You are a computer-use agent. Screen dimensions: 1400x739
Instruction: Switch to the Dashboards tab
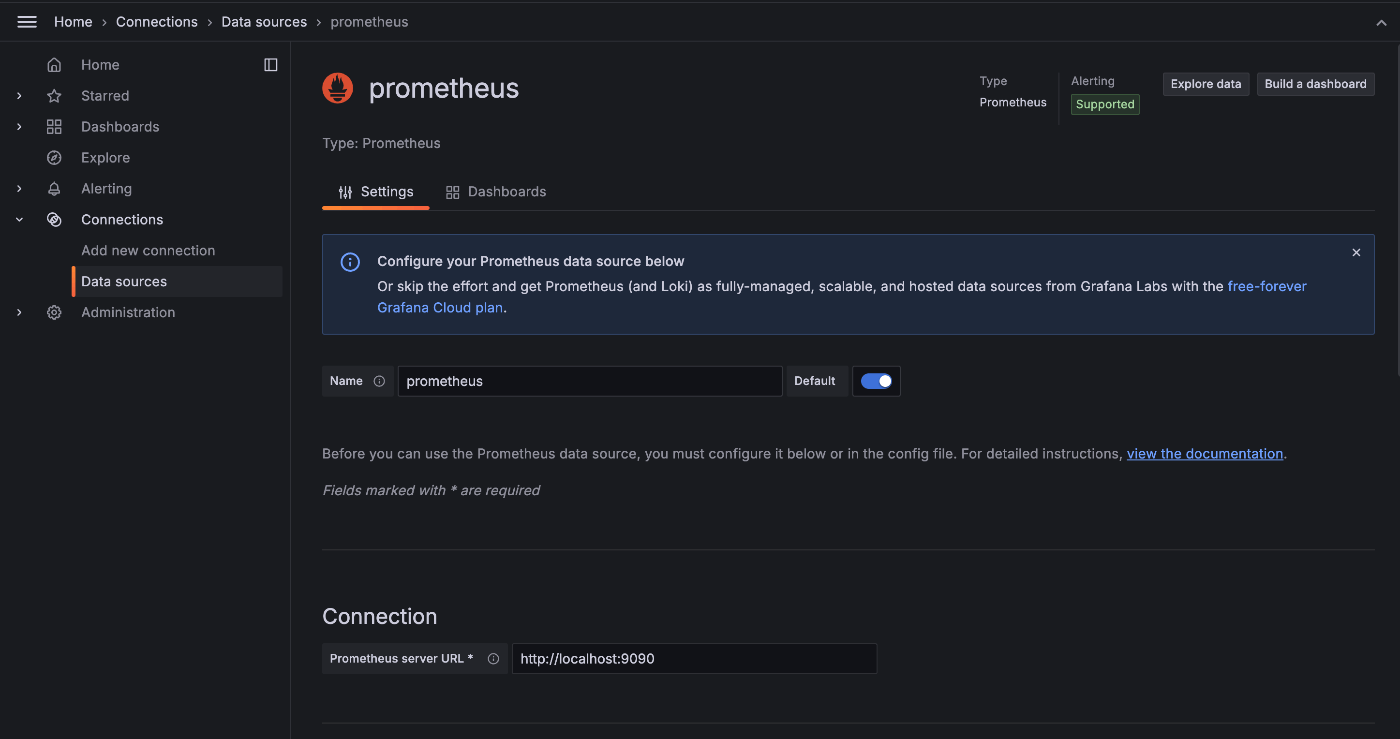tap(496, 191)
